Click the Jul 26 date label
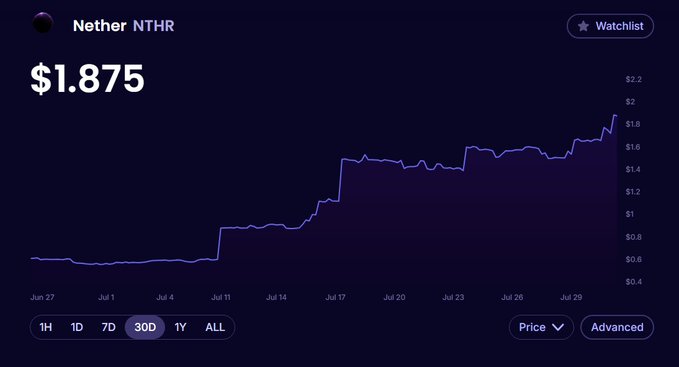 512,297
